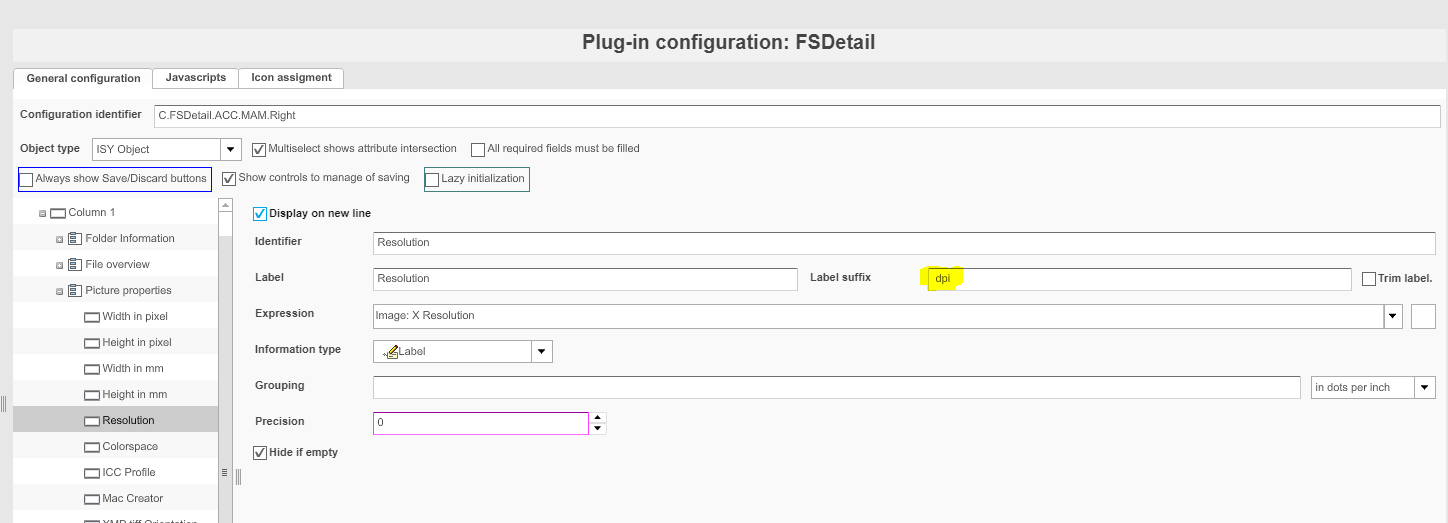Click the tree scrollbar up arrow

tap(225, 206)
